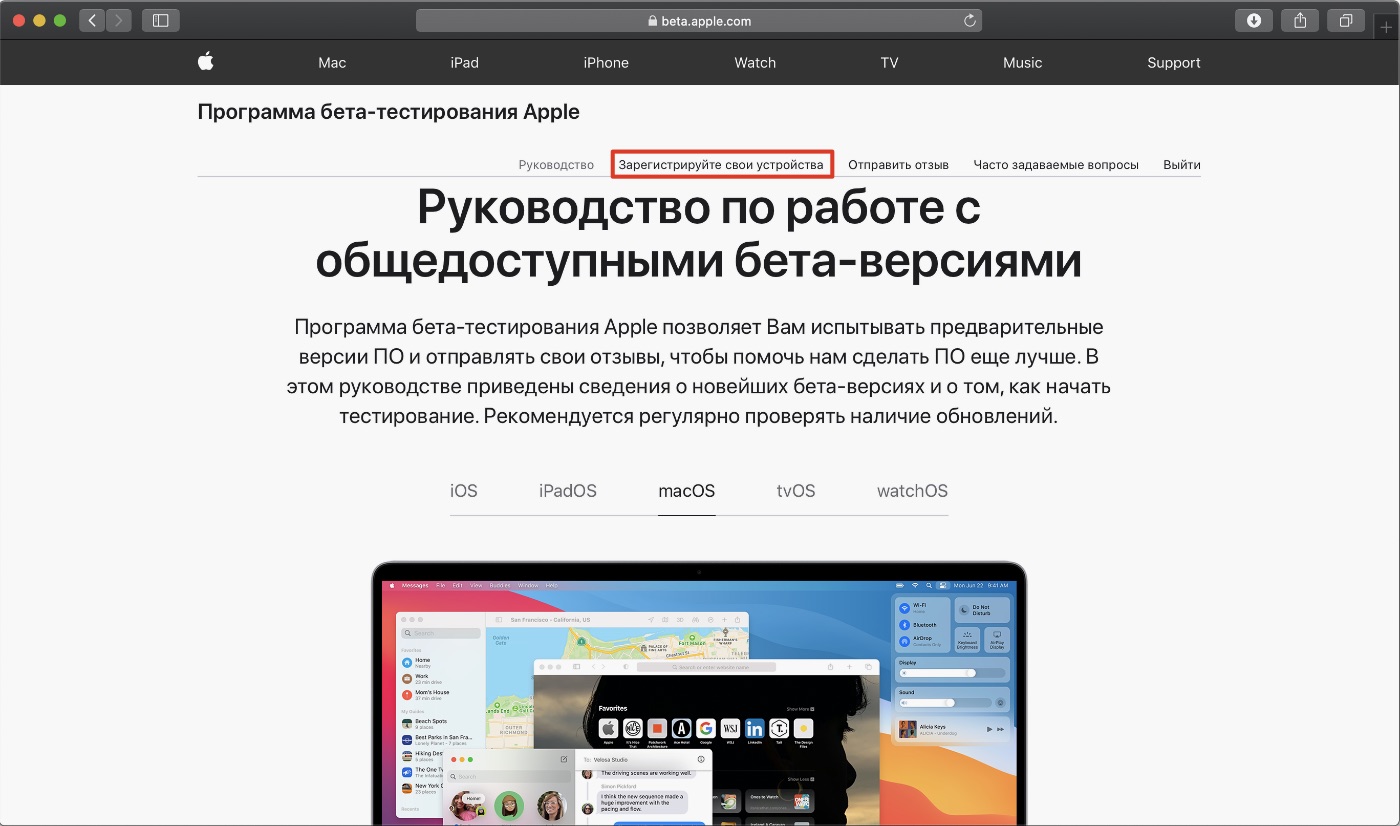Select the macOS tab

(687, 491)
